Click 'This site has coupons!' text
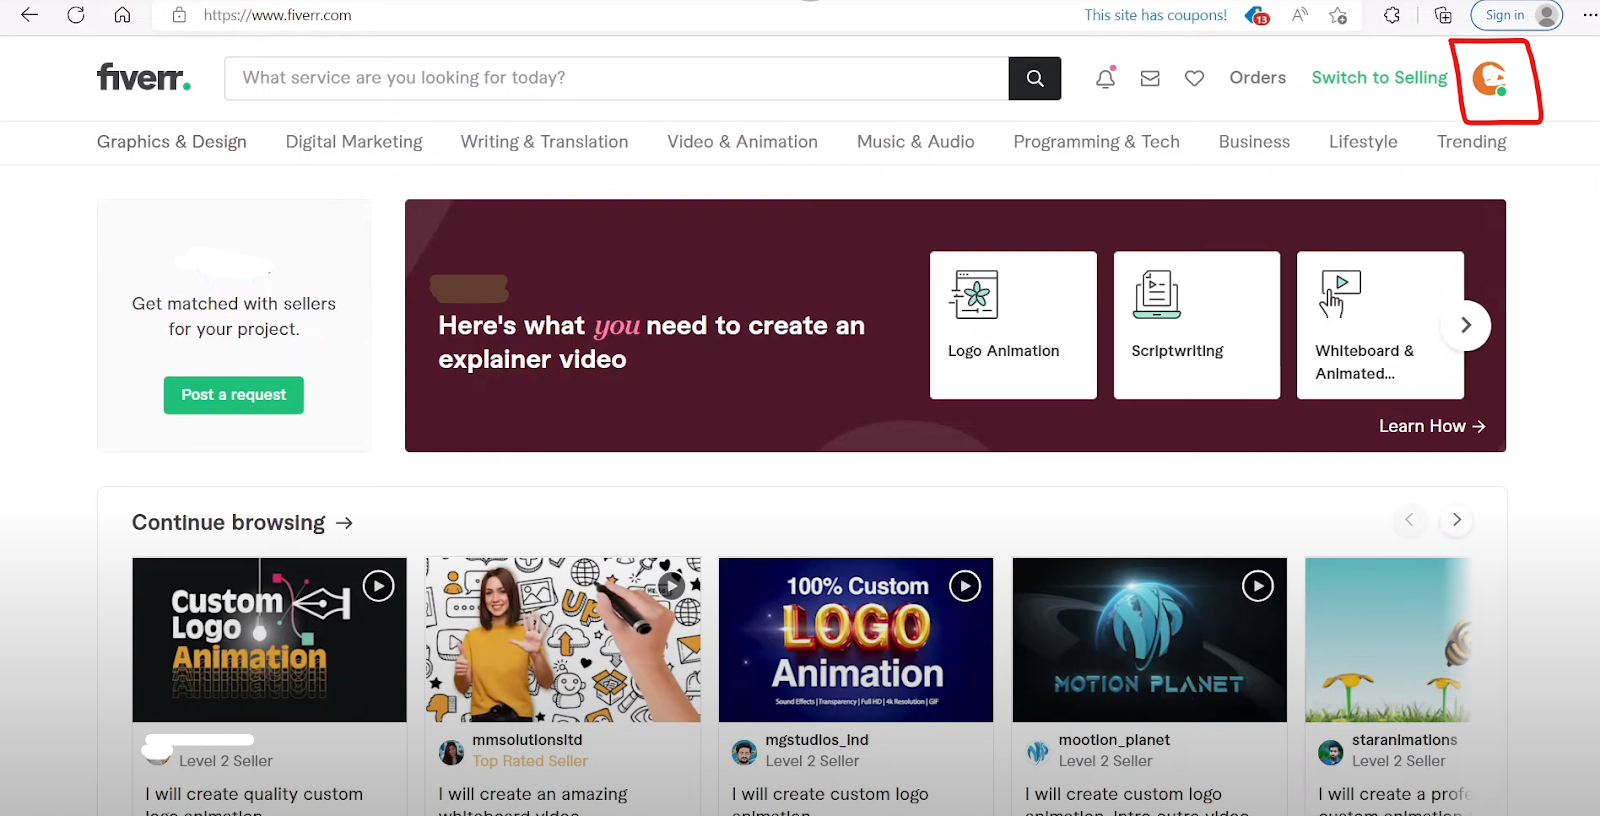The image size is (1600, 816). click(x=1155, y=15)
